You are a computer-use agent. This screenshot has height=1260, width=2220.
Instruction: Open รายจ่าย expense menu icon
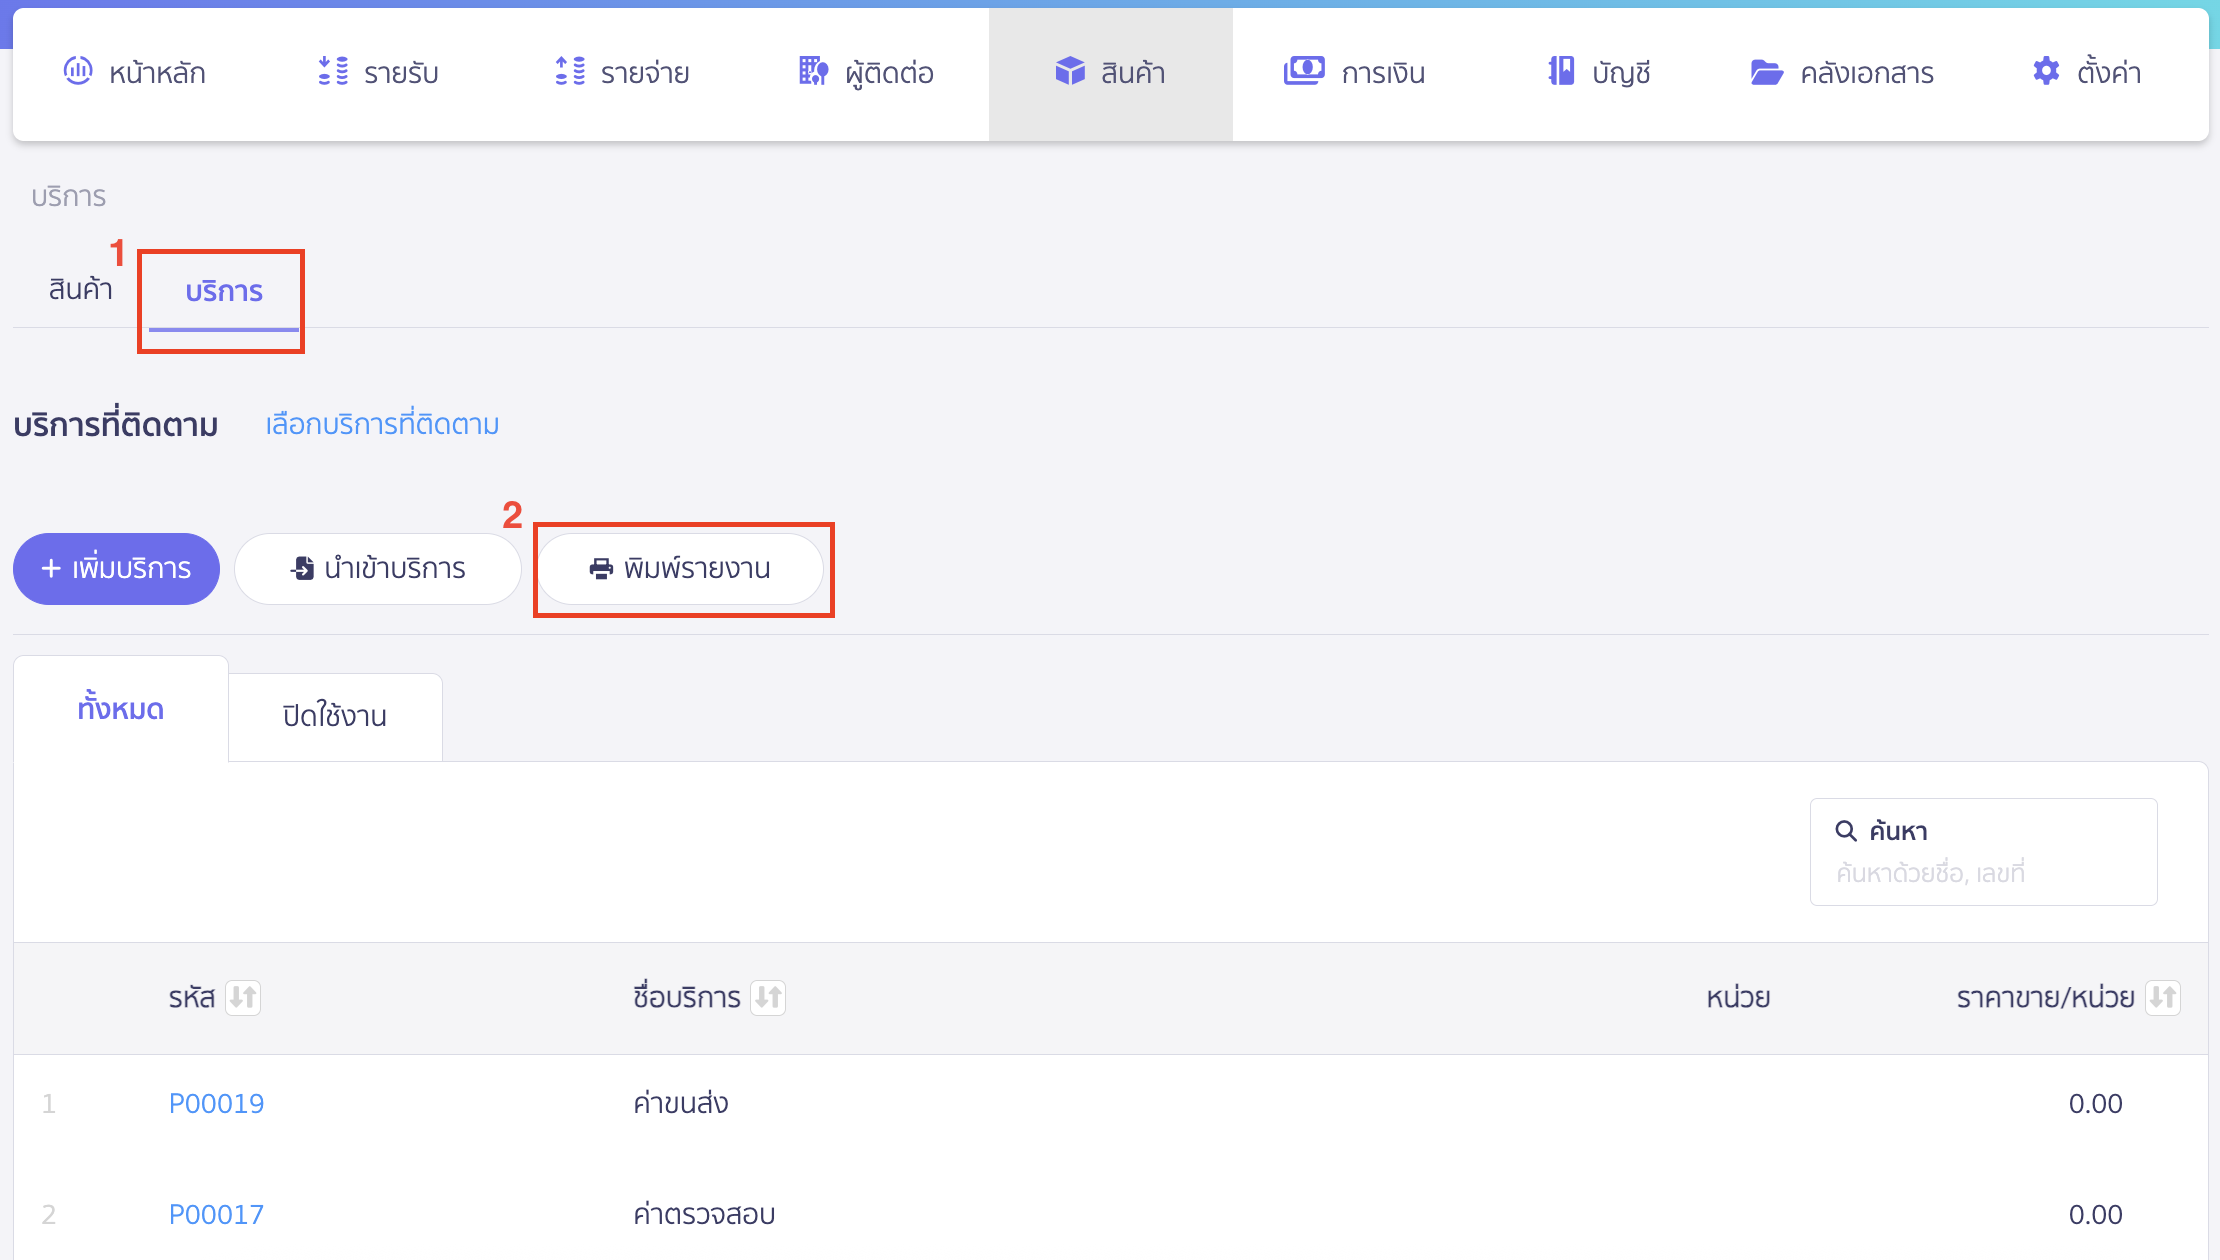(570, 71)
